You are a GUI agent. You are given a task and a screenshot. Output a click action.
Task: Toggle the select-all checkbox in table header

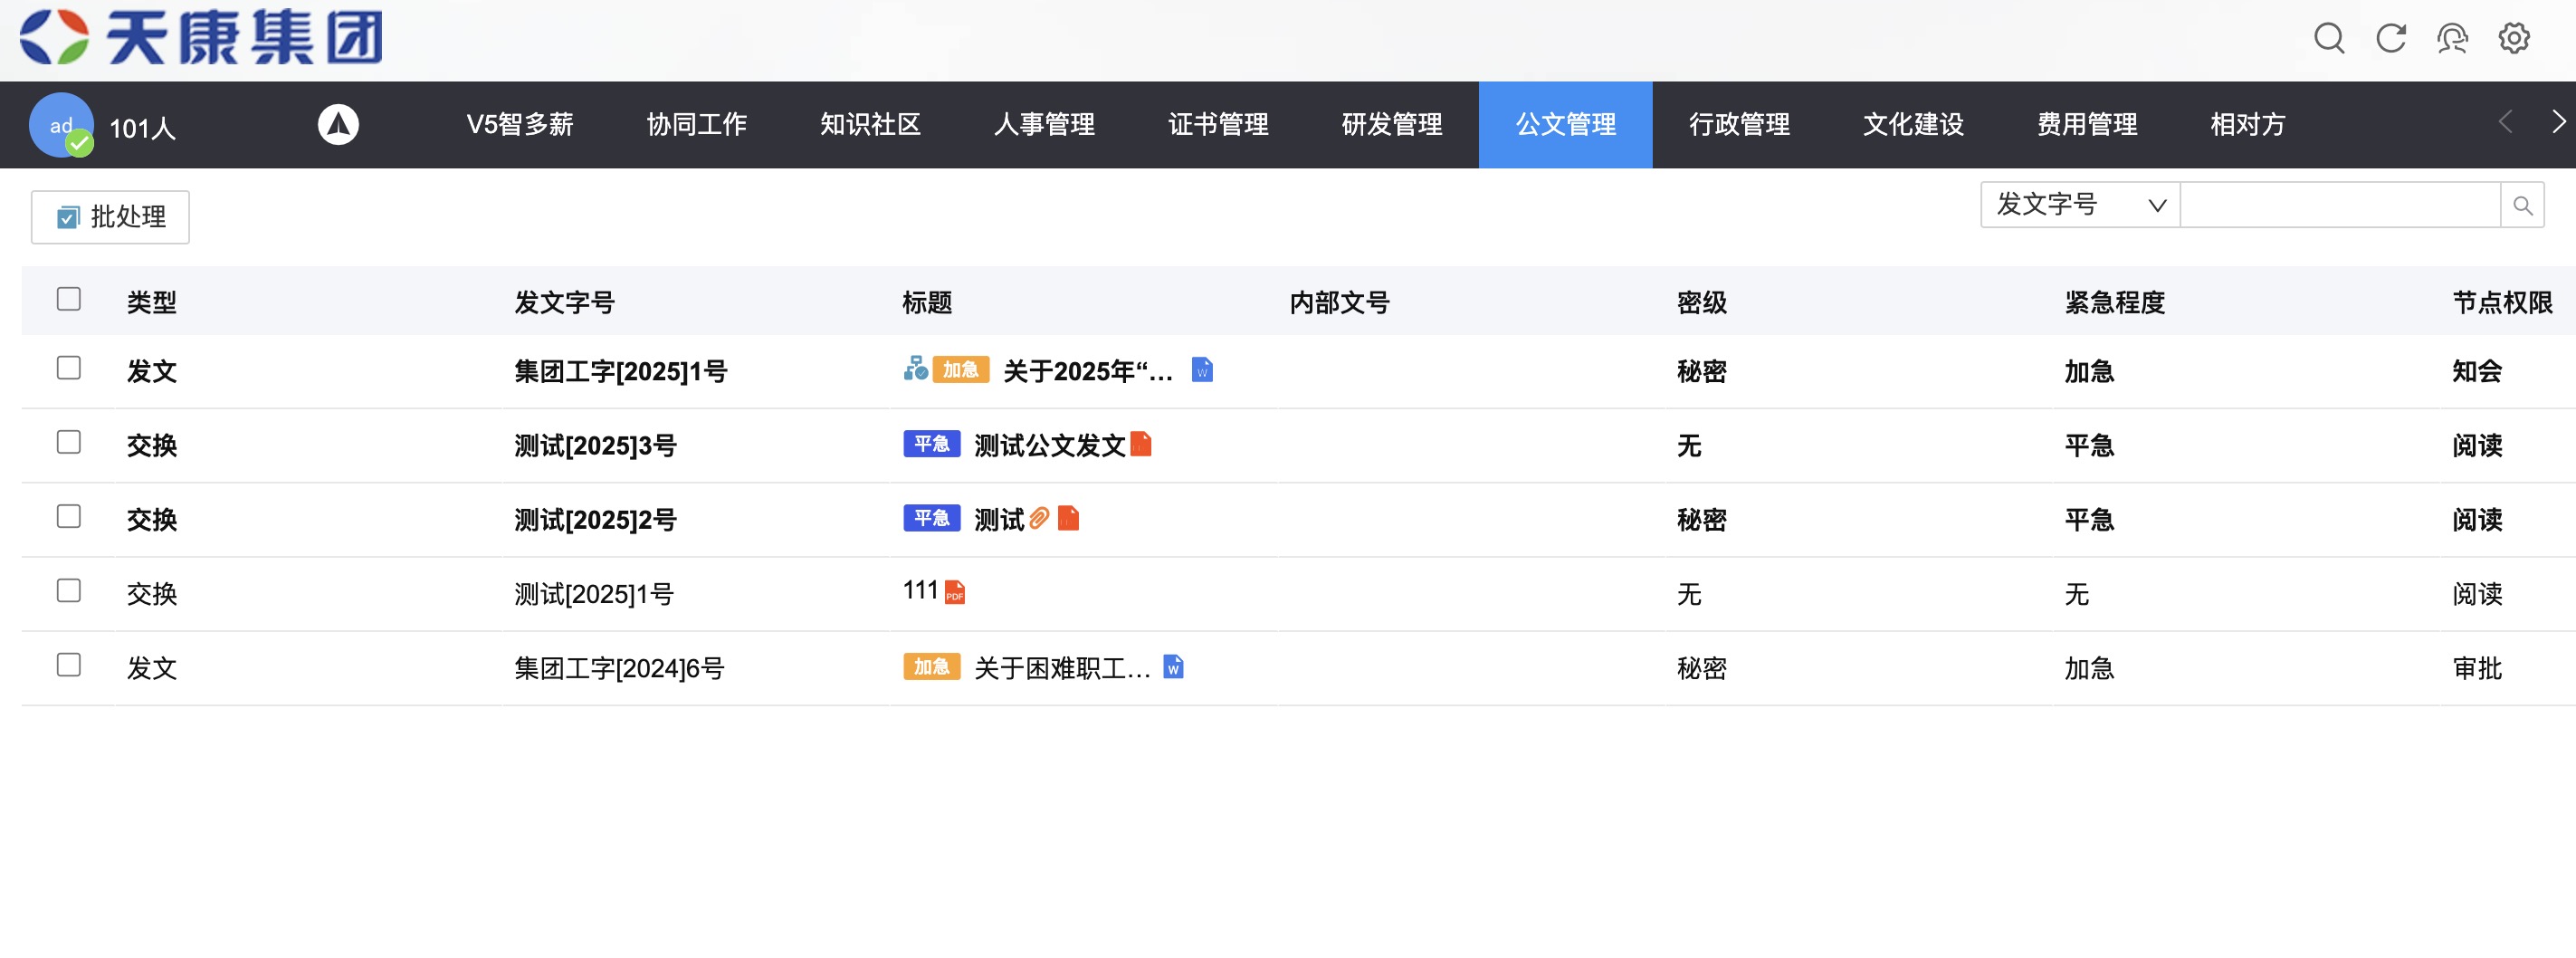(69, 299)
